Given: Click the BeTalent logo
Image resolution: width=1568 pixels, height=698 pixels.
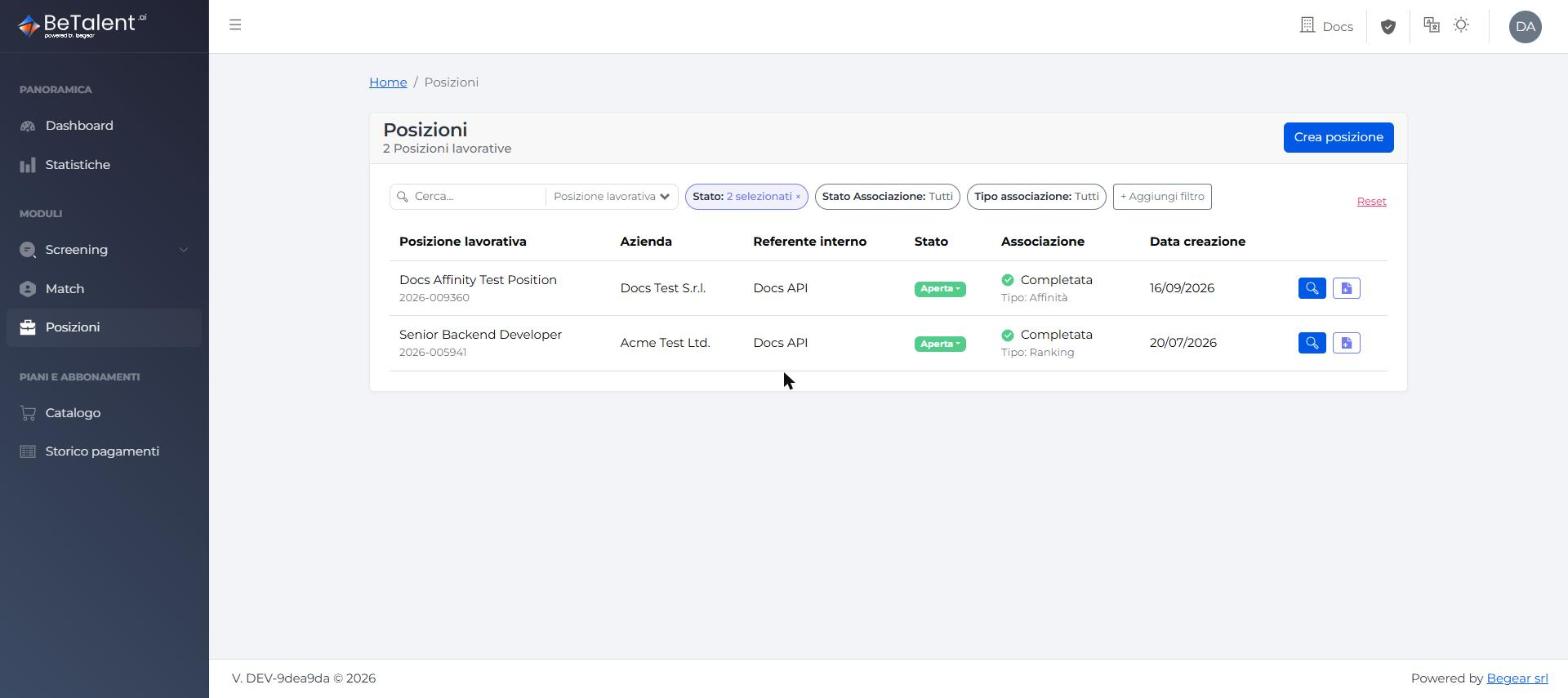Looking at the screenshot, I should pyautogui.click(x=82, y=25).
